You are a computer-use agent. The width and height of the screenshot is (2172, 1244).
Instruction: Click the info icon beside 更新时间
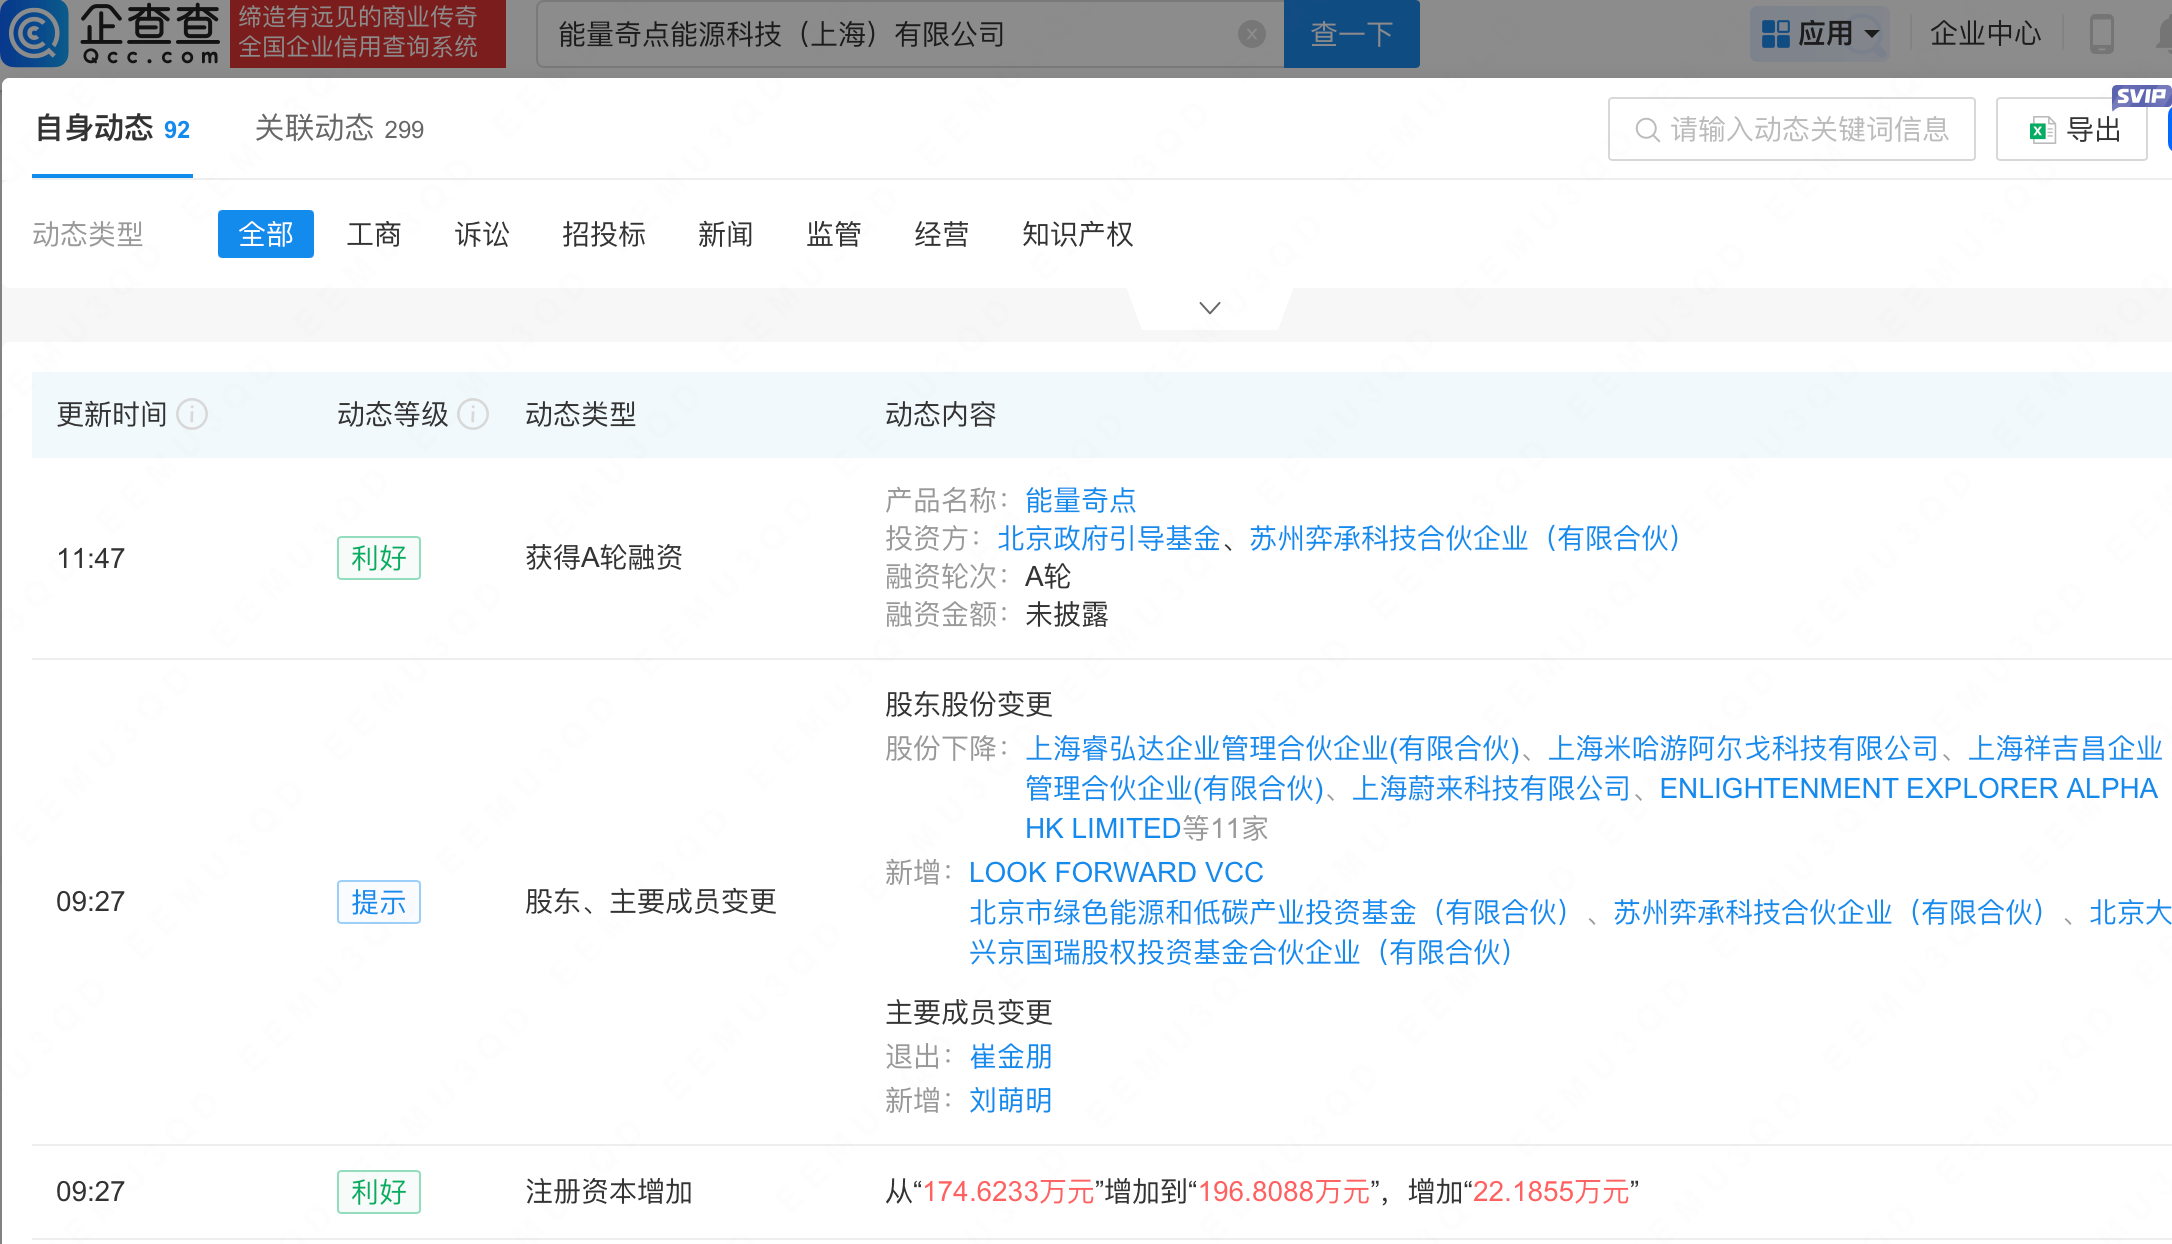192,414
